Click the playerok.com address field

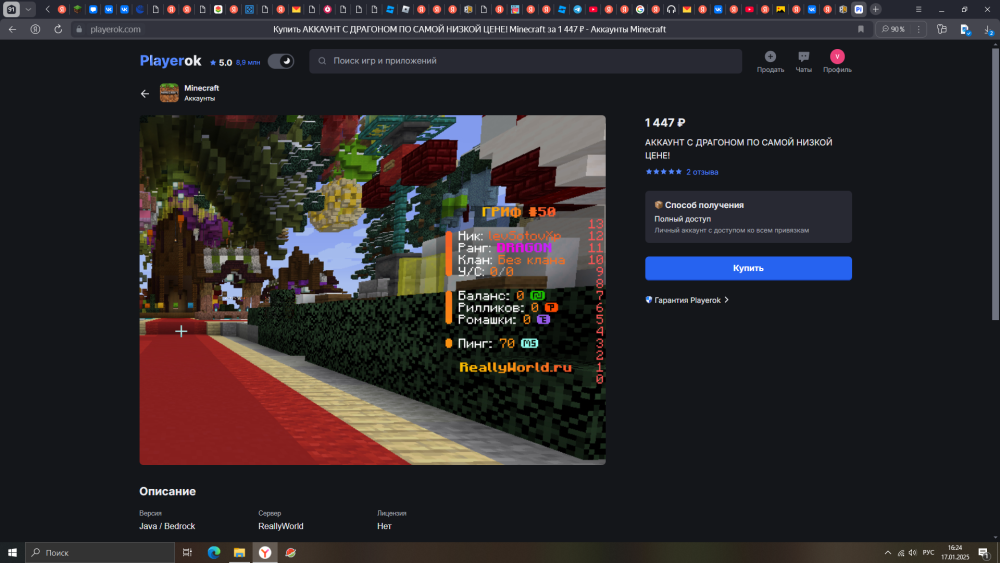pyautogui.click(x=115, y=29)
